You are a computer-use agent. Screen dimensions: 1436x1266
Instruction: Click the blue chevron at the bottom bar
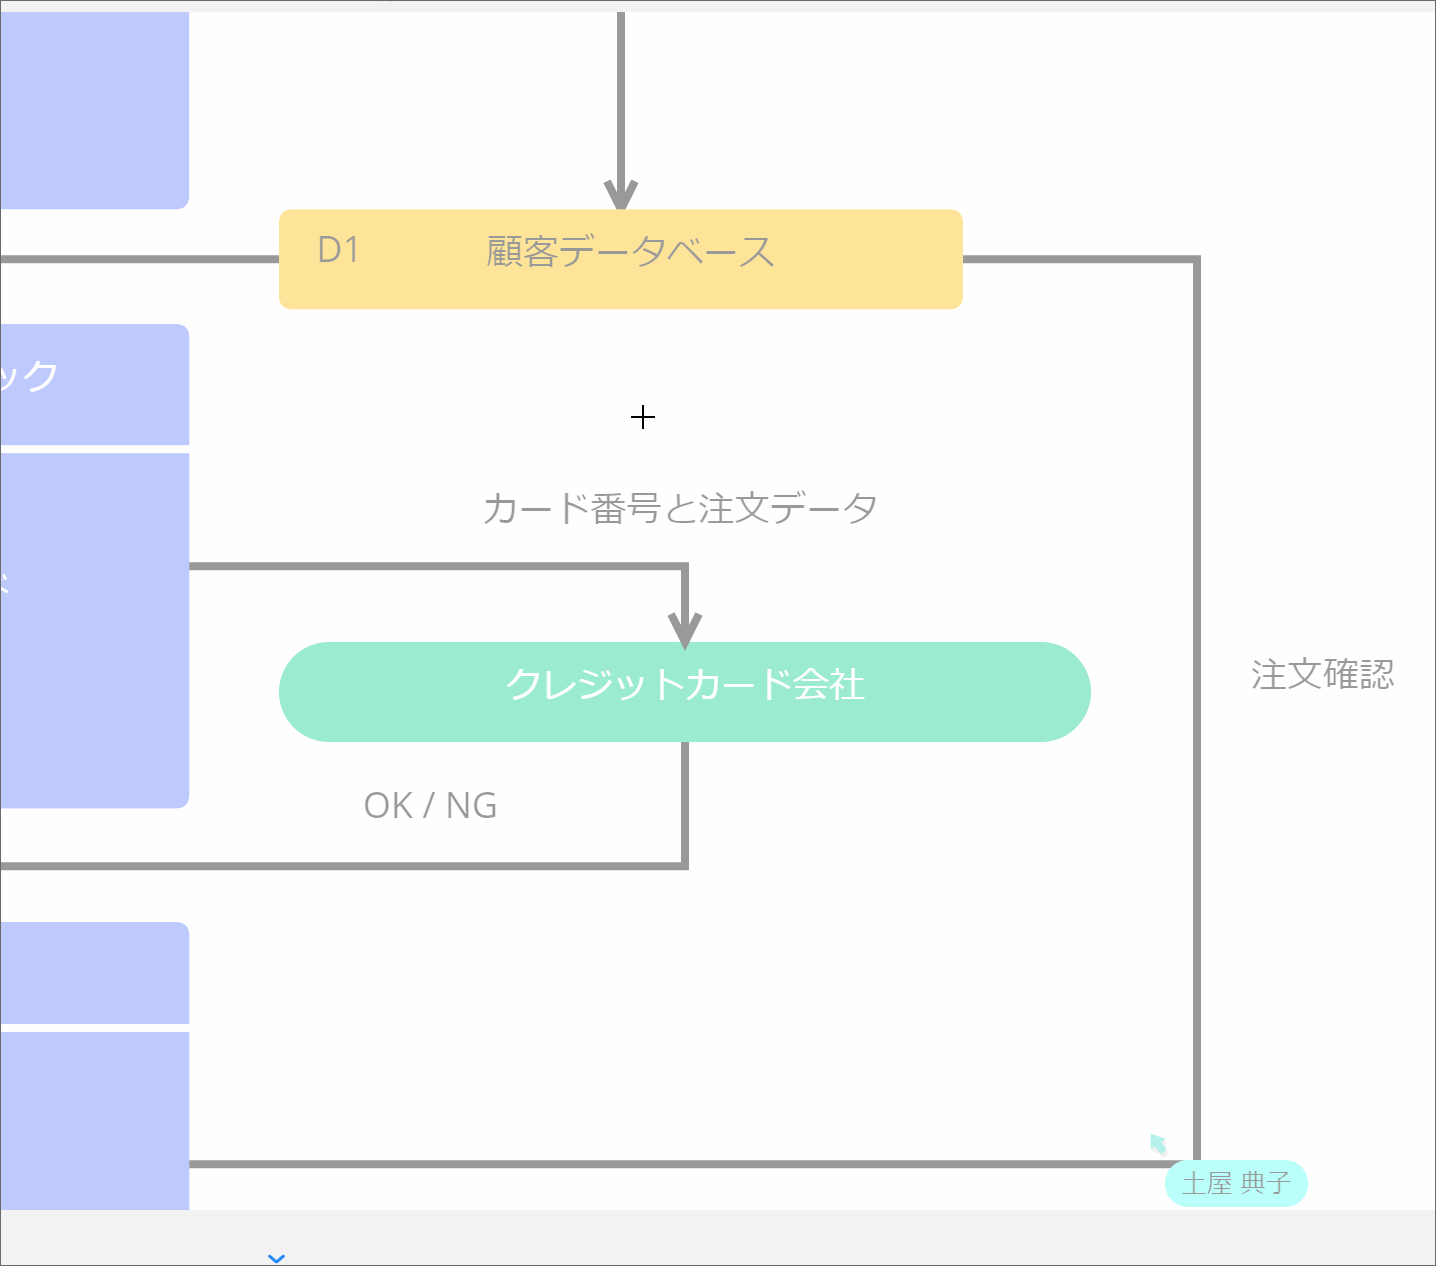(277, 1257)
